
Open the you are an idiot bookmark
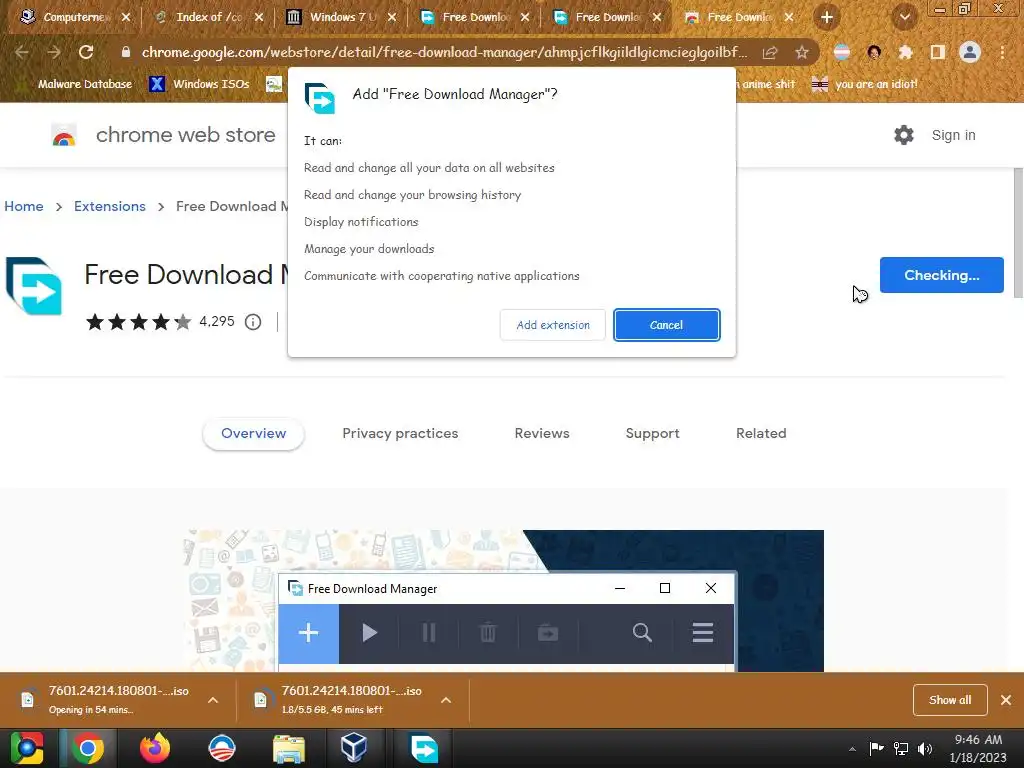click(x=864, y=84)
